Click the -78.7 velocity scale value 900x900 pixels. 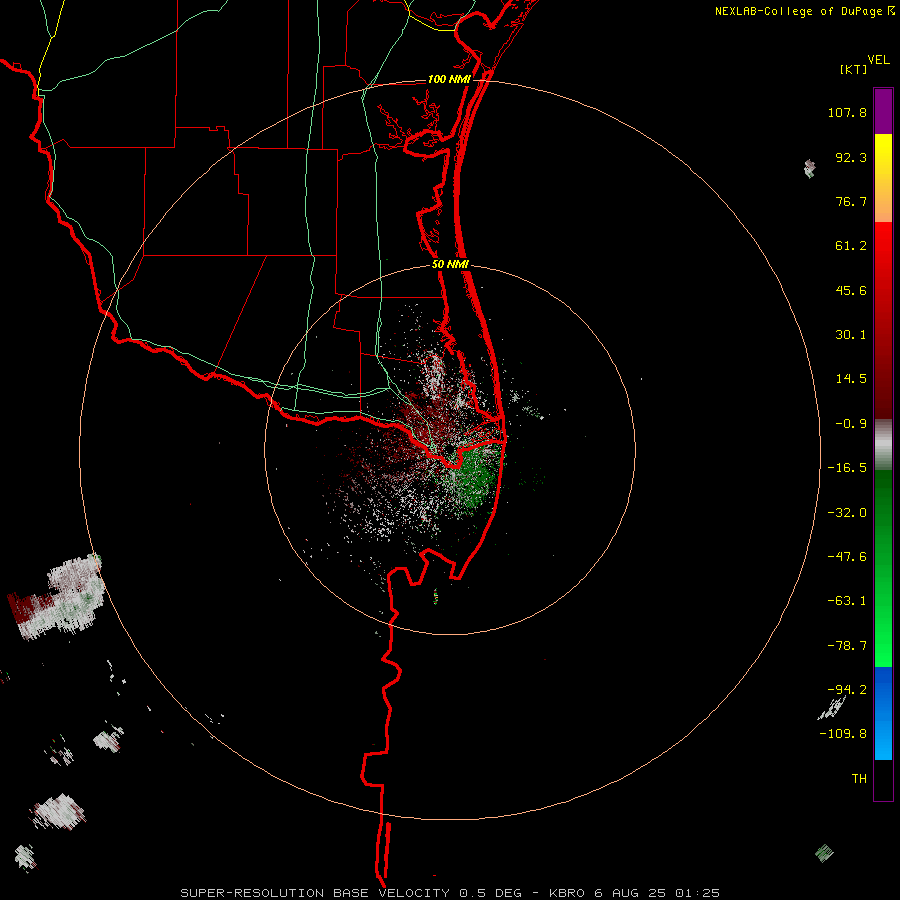847,646
